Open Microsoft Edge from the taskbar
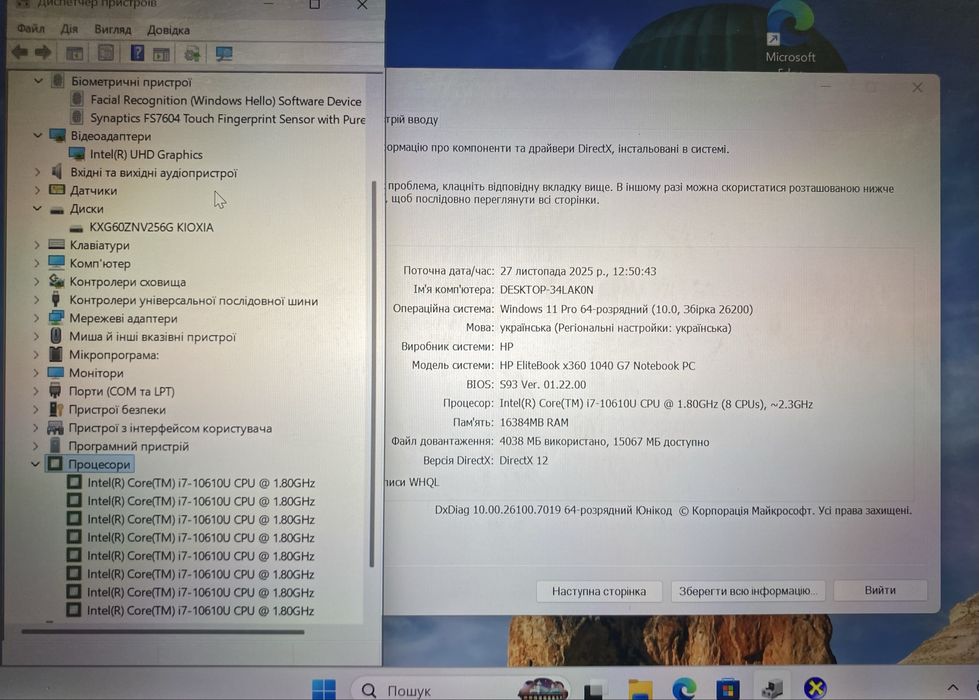Screen dimensions: 979x700 [684, 689]
